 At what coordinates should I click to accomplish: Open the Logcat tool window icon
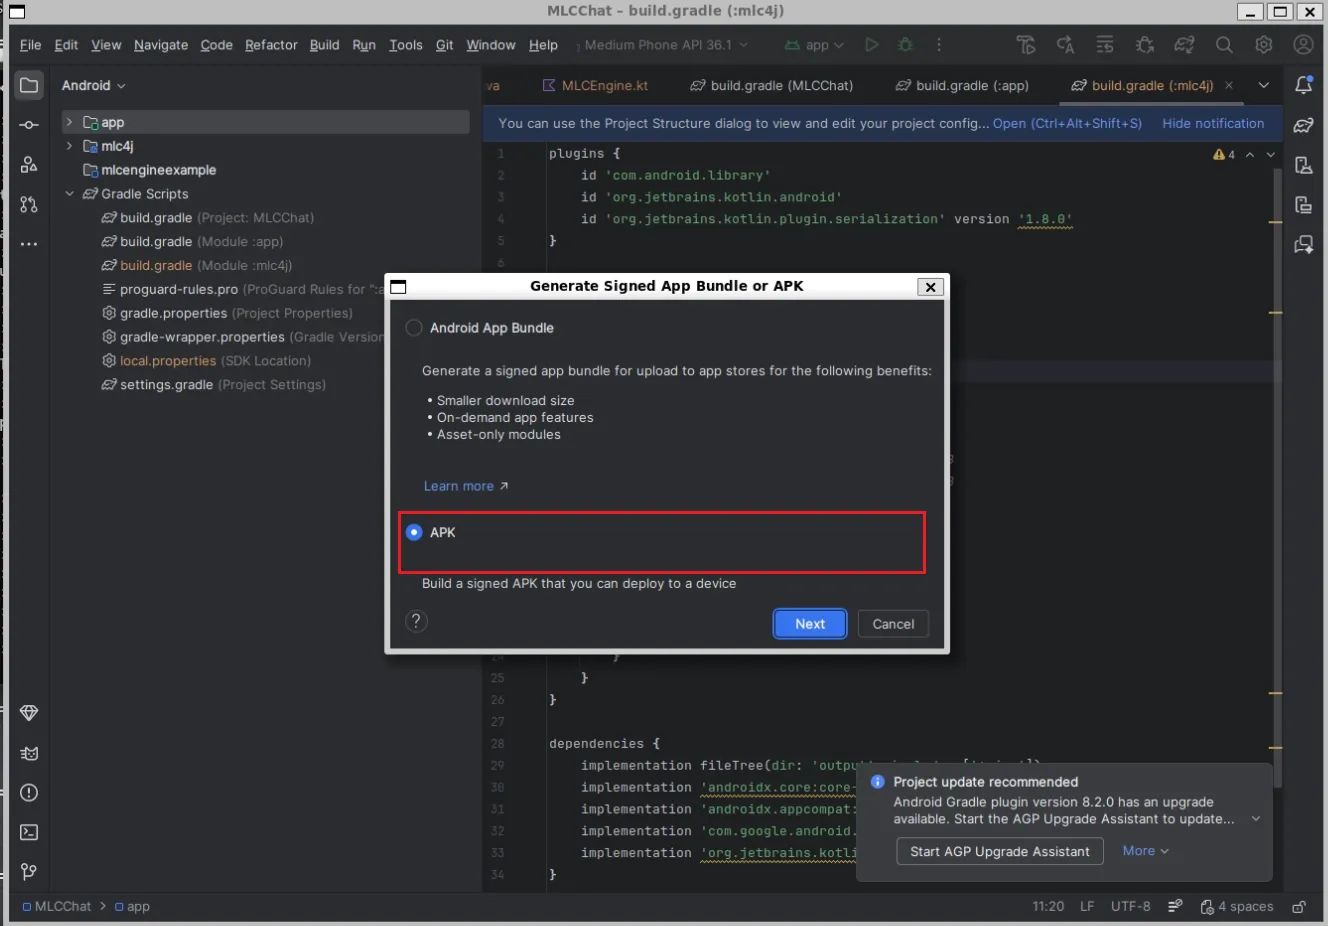(x=29, y=753)
